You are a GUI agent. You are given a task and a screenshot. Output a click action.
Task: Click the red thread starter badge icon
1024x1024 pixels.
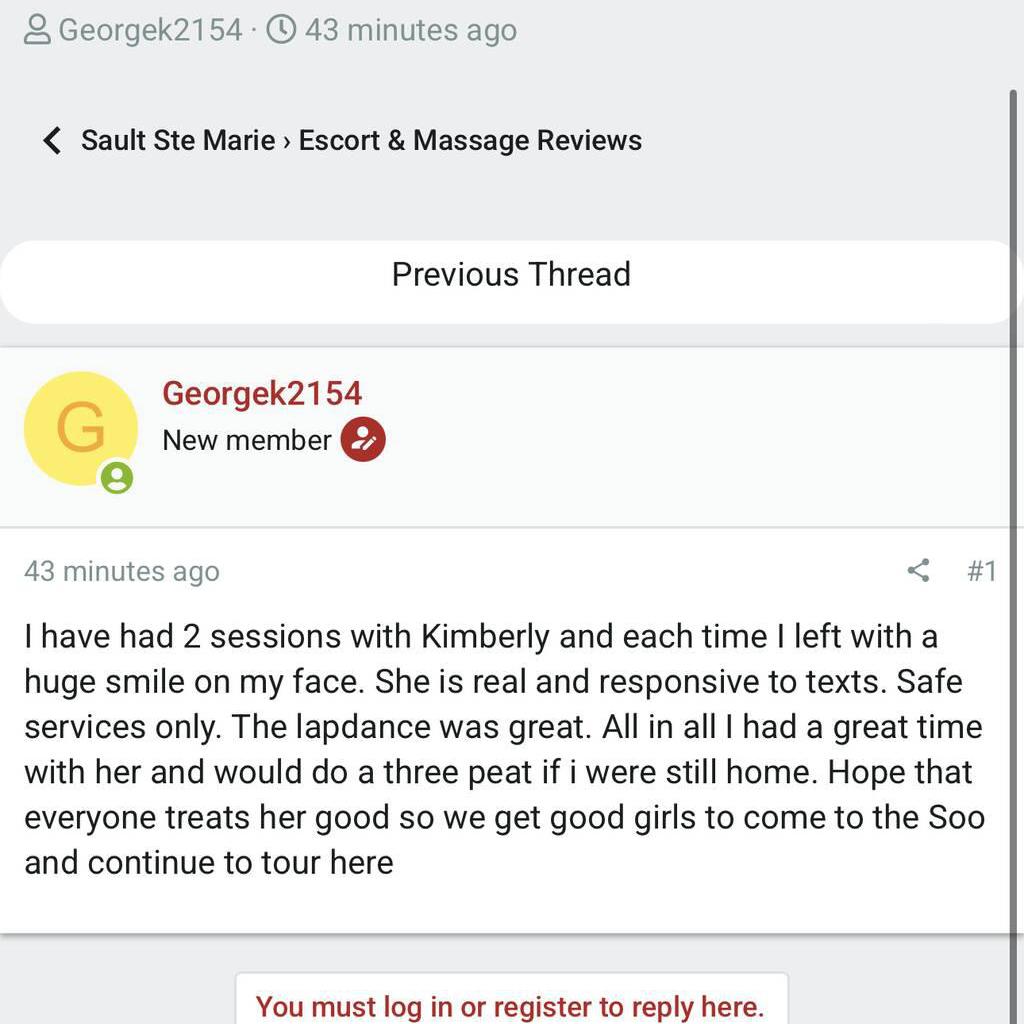(x=363, y=440)
